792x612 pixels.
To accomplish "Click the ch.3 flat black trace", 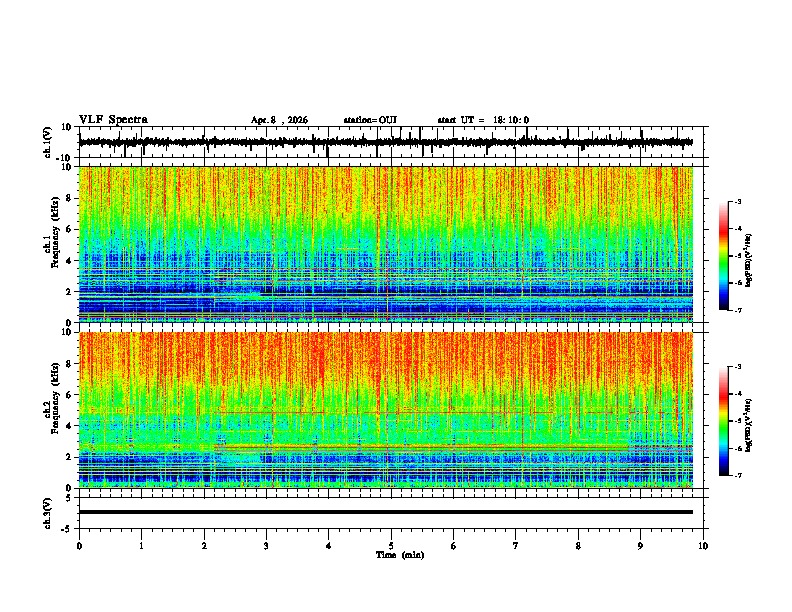I will 386,512.
